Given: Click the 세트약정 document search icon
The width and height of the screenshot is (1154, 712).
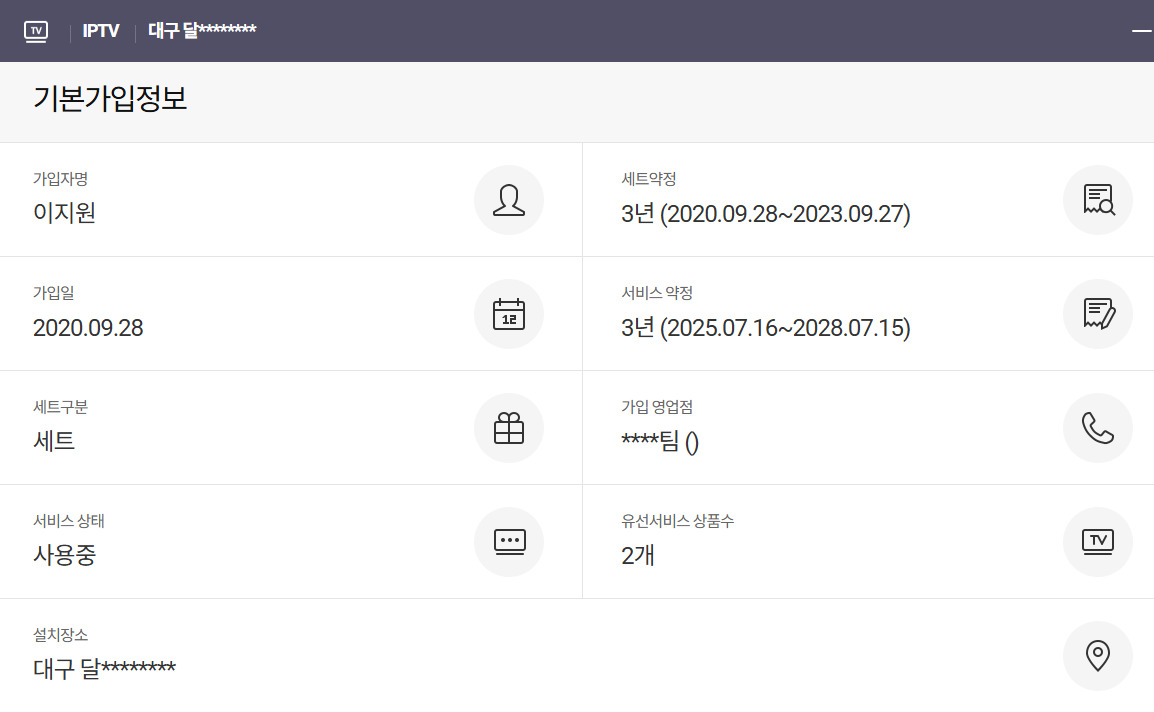Looking at the screenshot, I should coord(1097,200).
